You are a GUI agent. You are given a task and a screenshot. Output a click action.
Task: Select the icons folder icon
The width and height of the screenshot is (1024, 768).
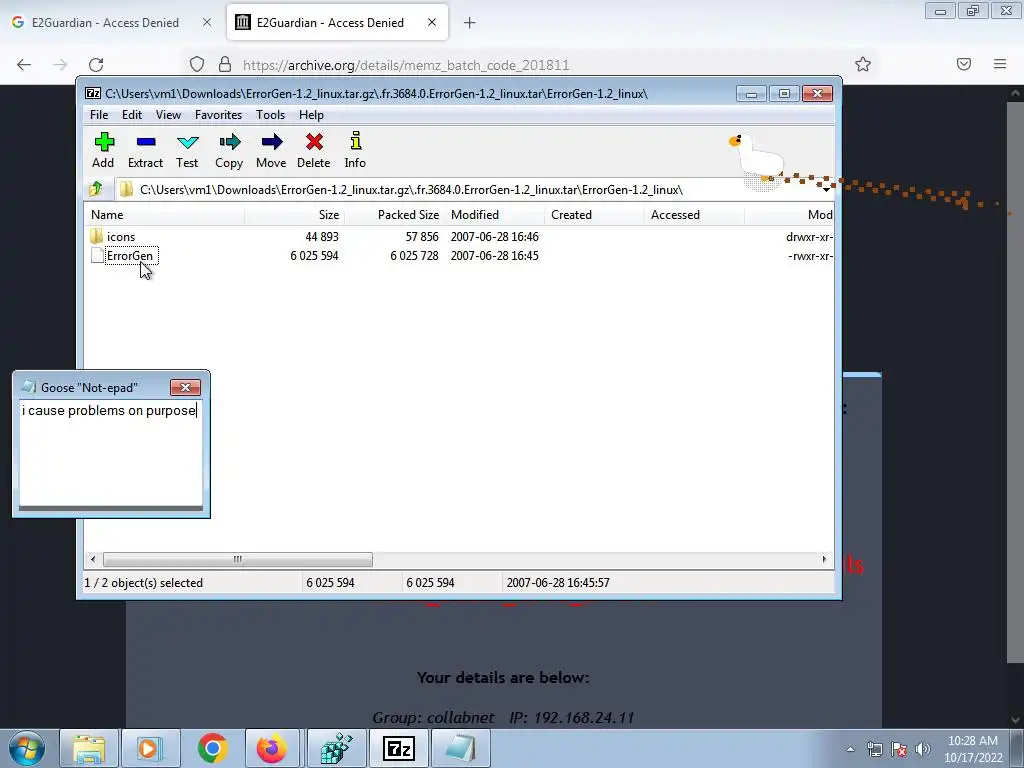(97, 236)
